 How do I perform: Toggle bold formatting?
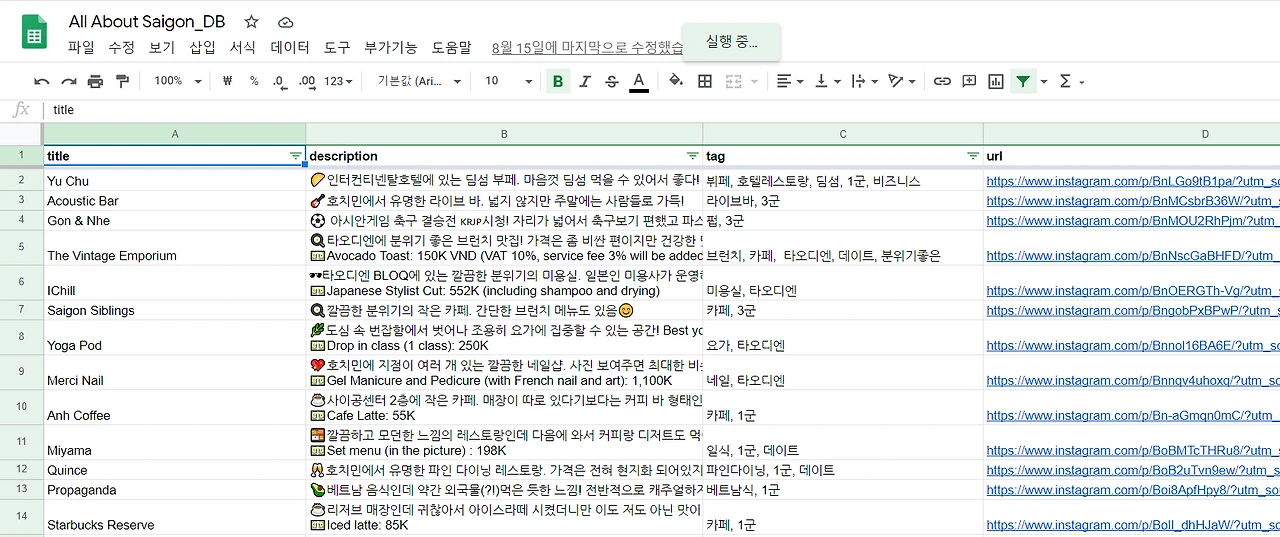click(558, 81)
